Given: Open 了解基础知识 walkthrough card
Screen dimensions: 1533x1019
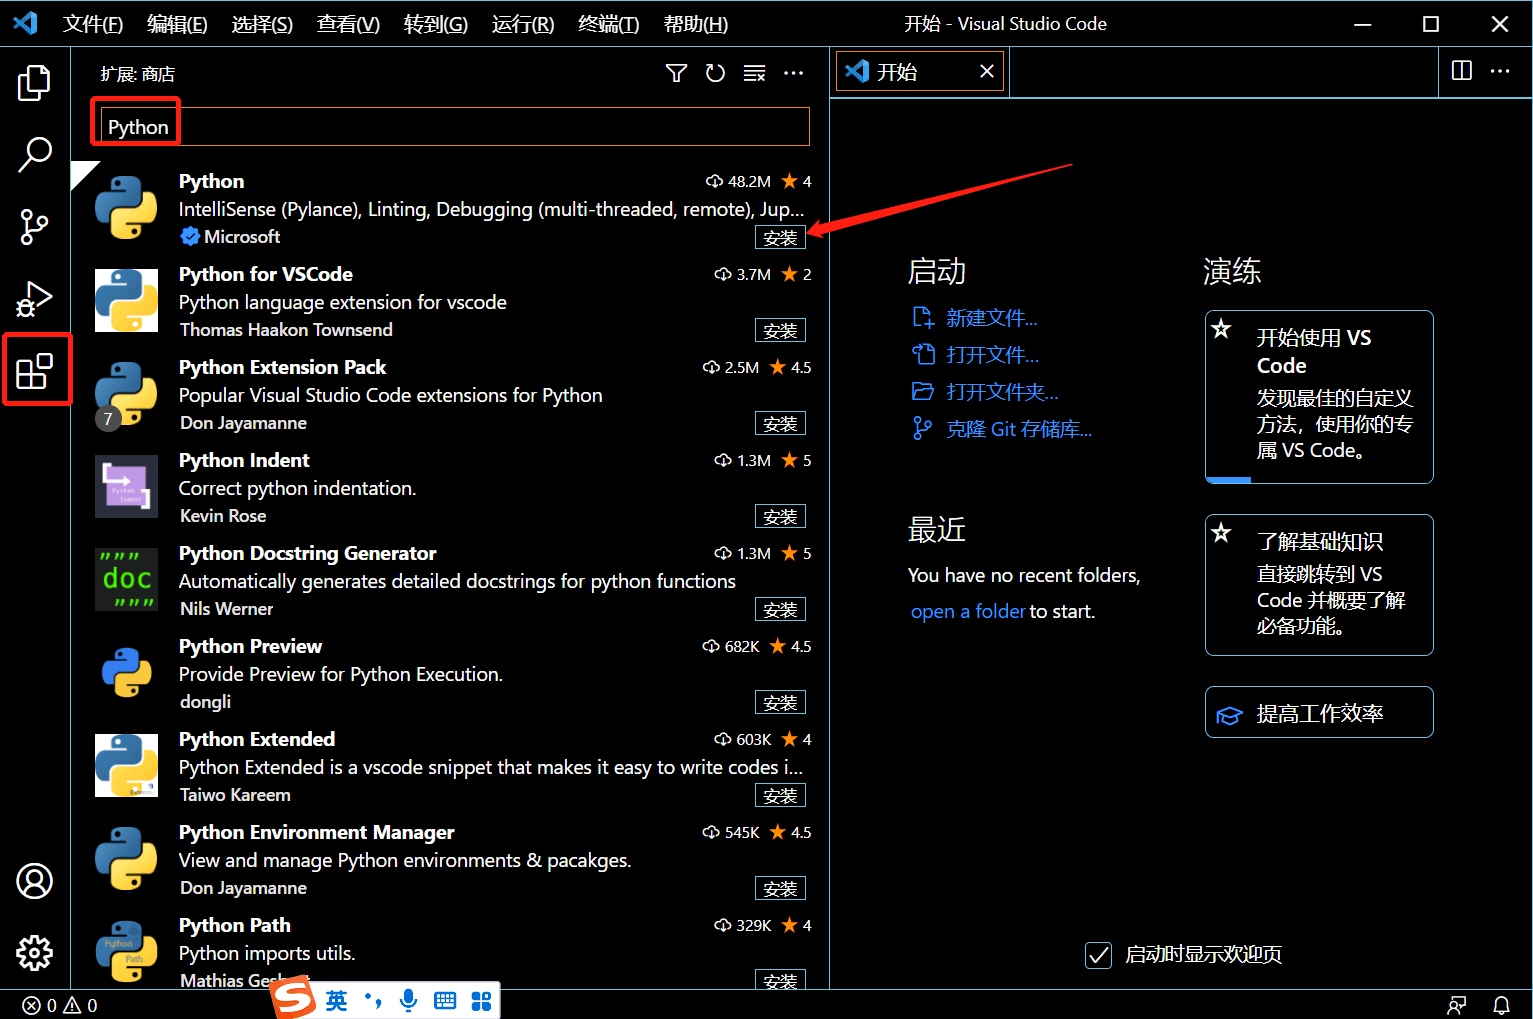Looking at the screenshot, I should click(x=1319, y=585).
